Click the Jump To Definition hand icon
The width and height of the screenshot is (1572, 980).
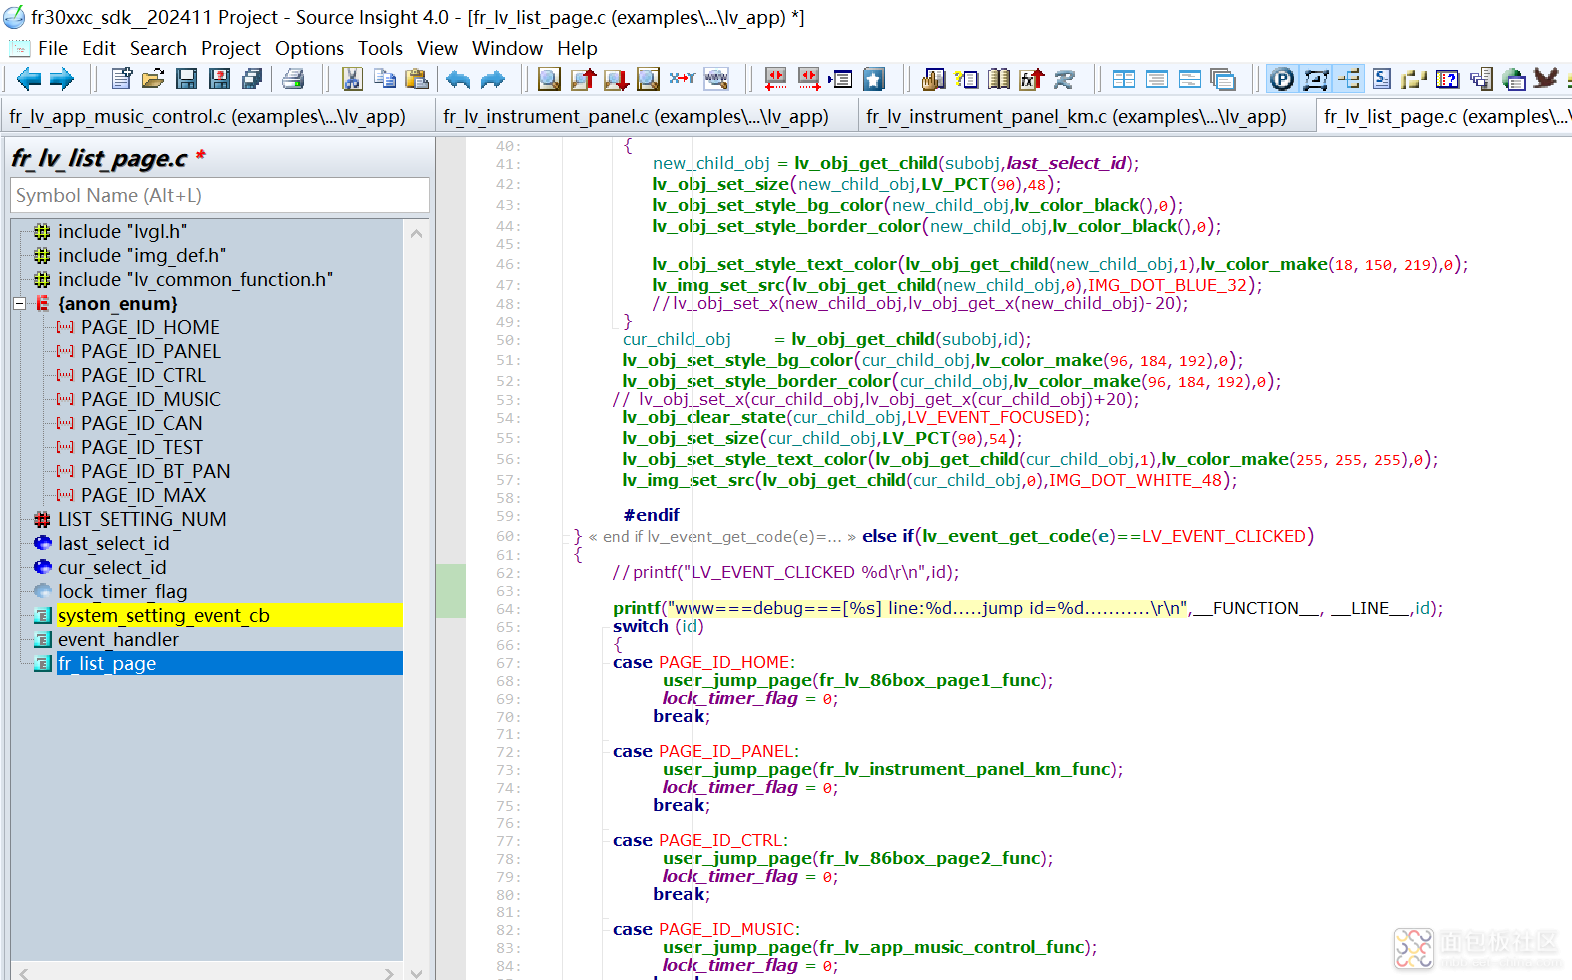pyautogui.click(x=933, y=79)
